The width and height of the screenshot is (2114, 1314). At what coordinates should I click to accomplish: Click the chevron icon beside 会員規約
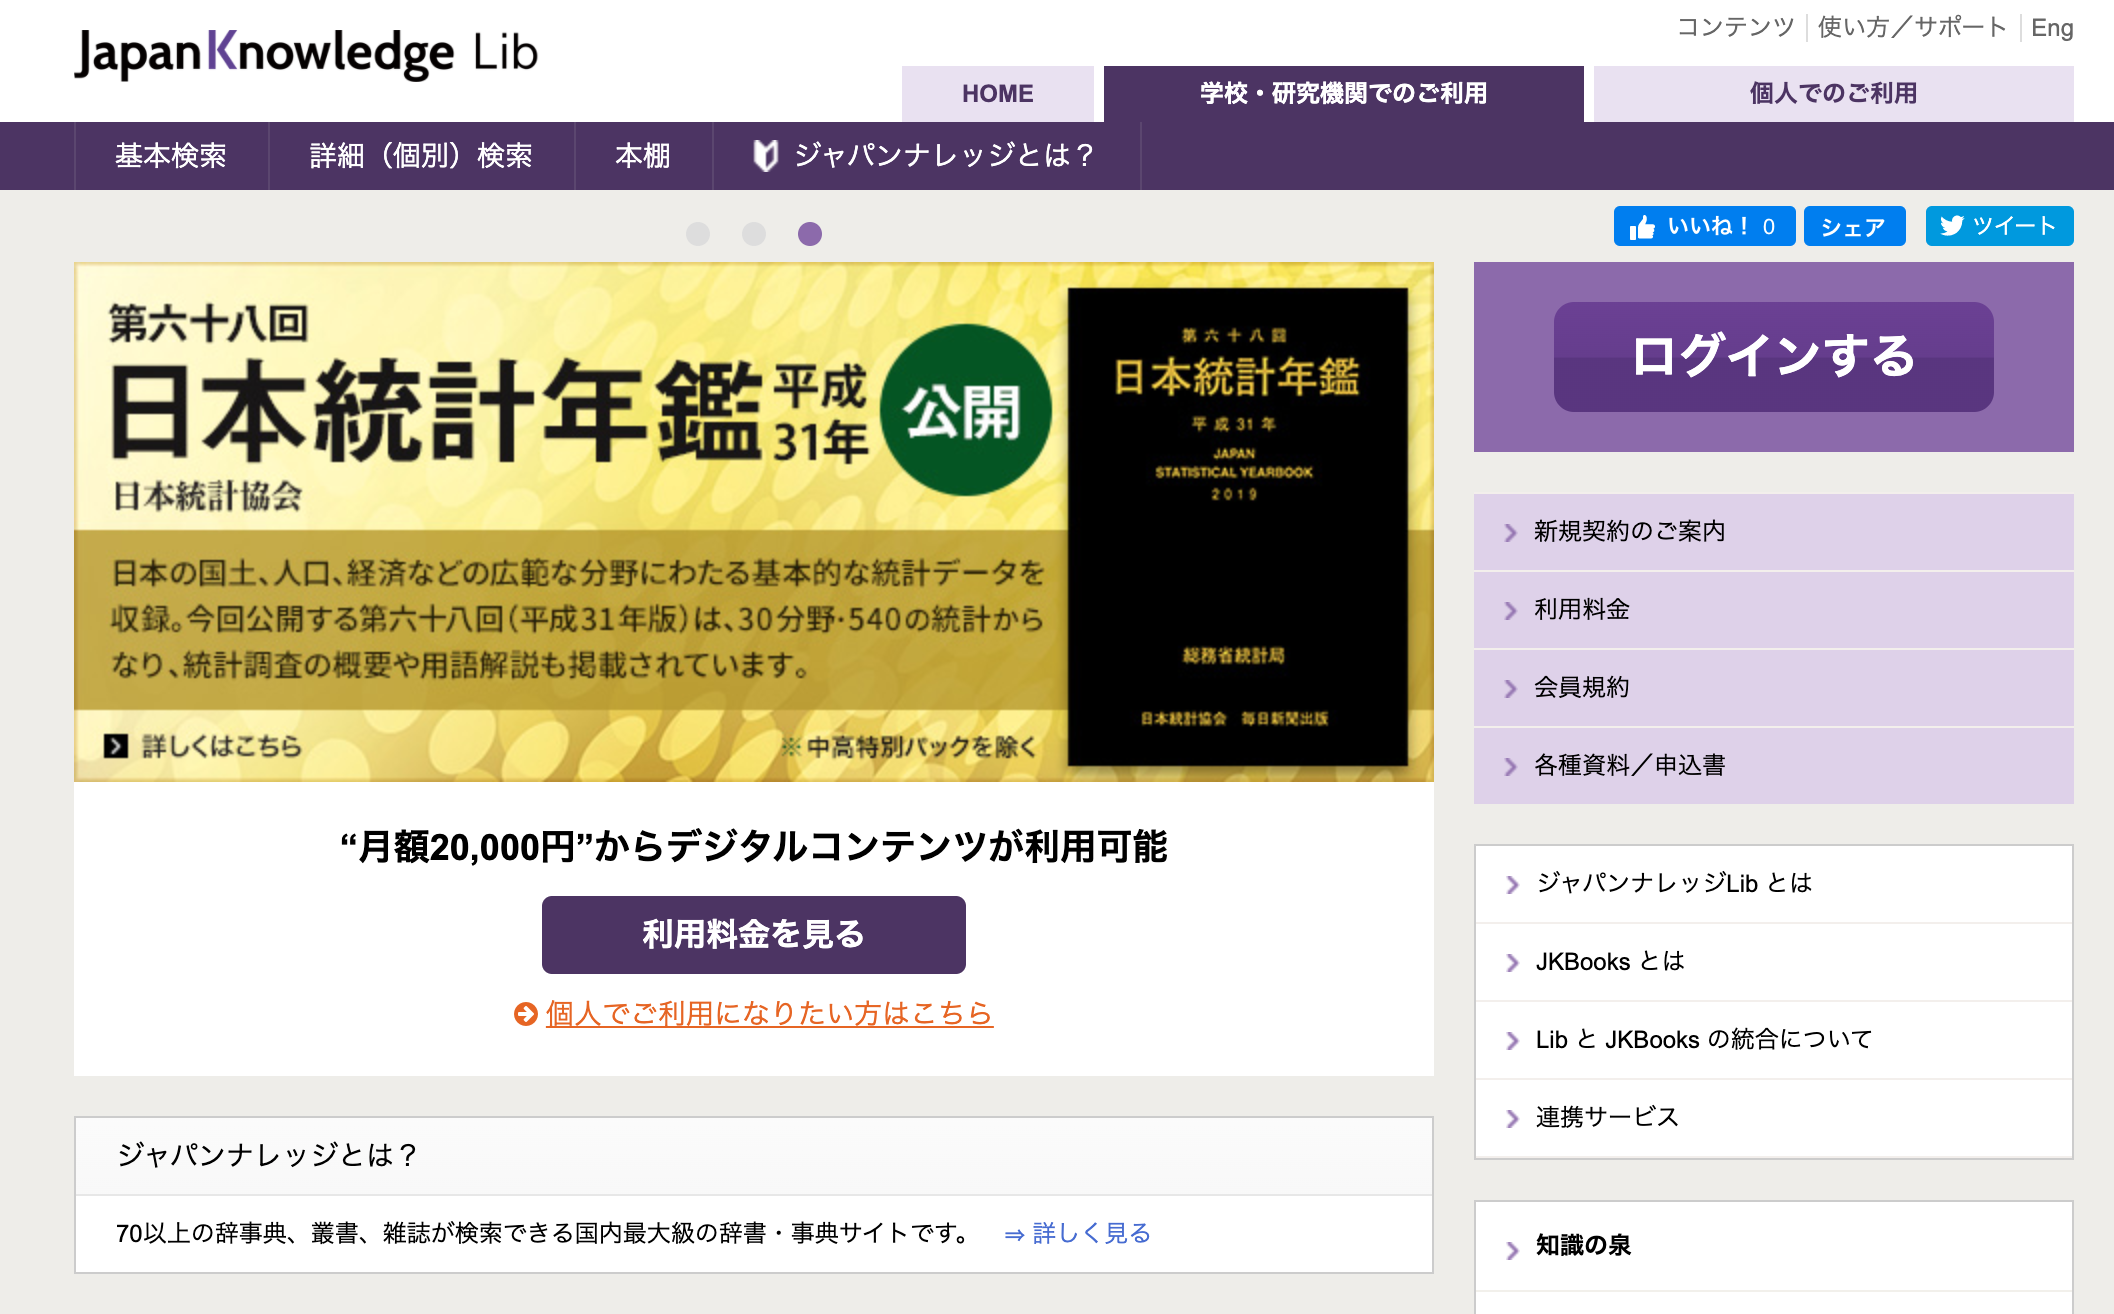(x=1511, y=689)
